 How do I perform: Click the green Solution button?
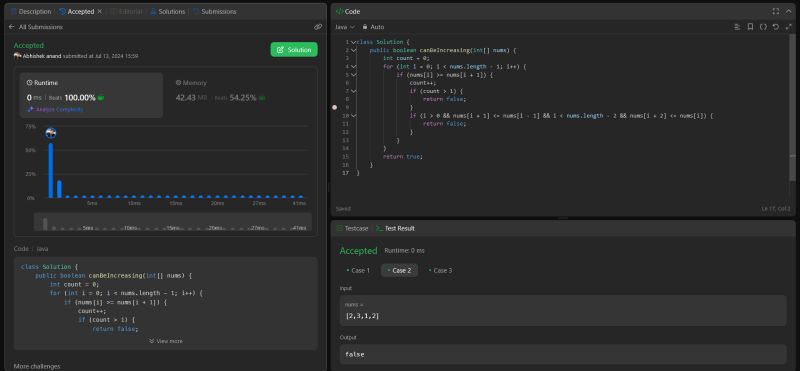(x=294, y=50)
